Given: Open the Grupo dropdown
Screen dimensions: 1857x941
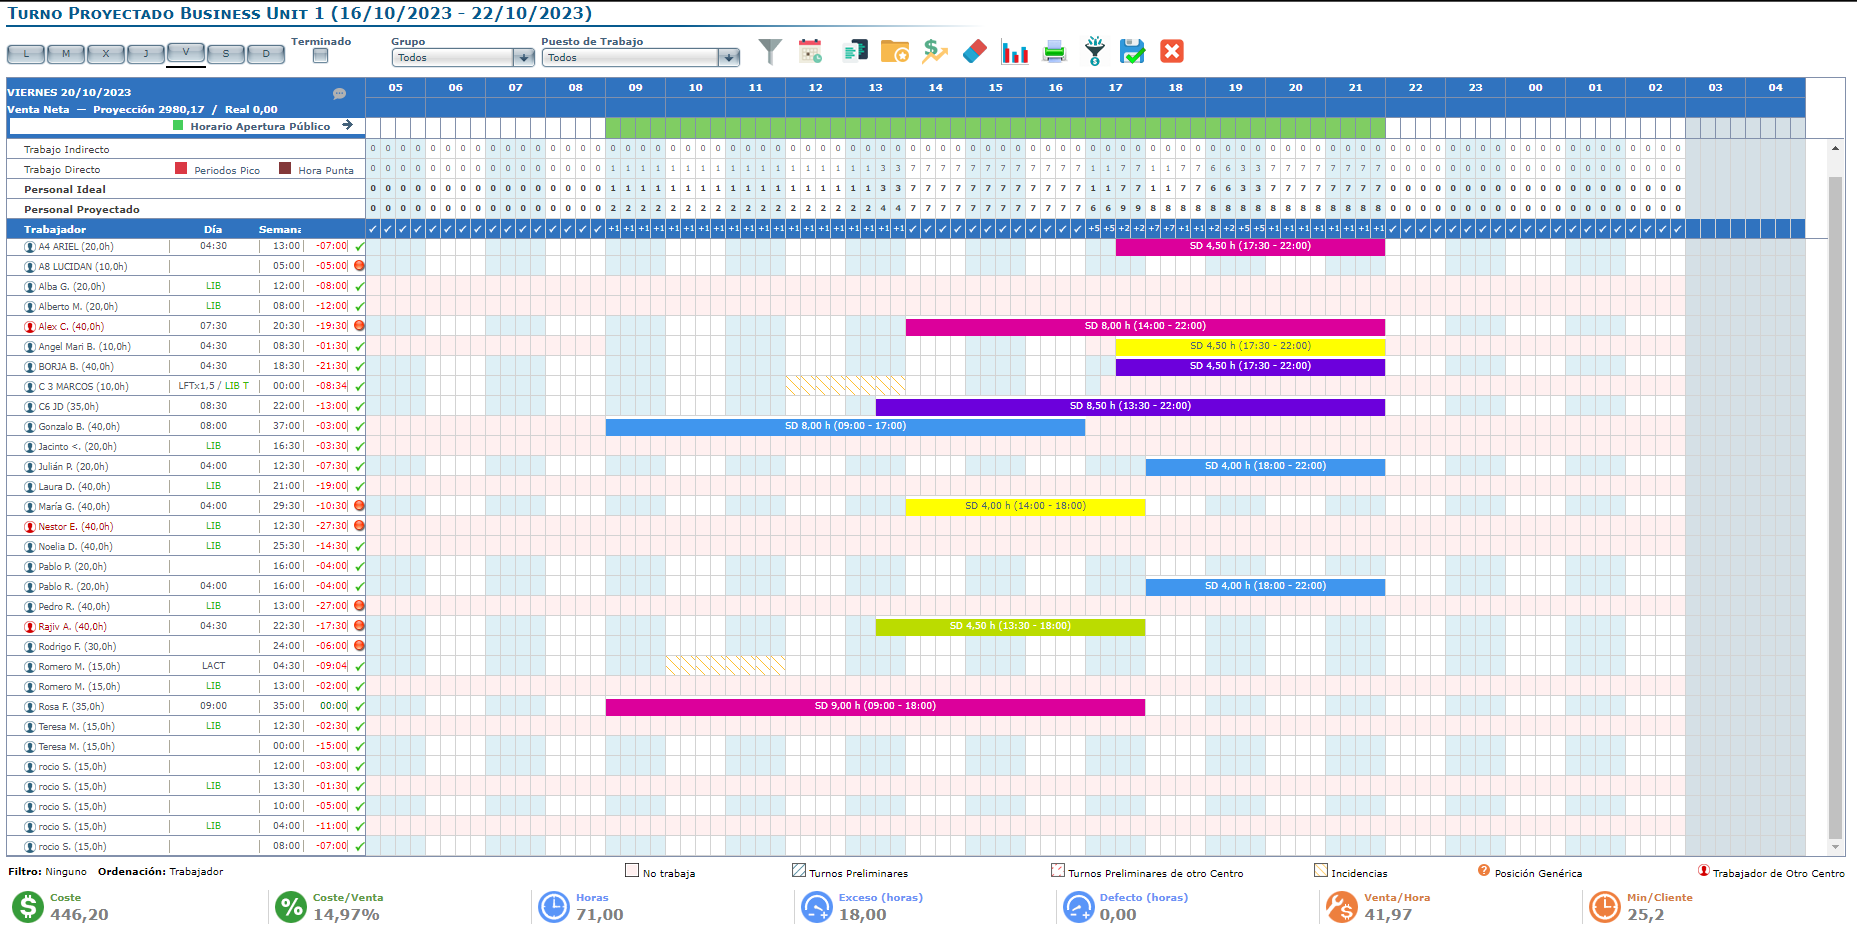Looking at the screenshot, I should [464, 58].
